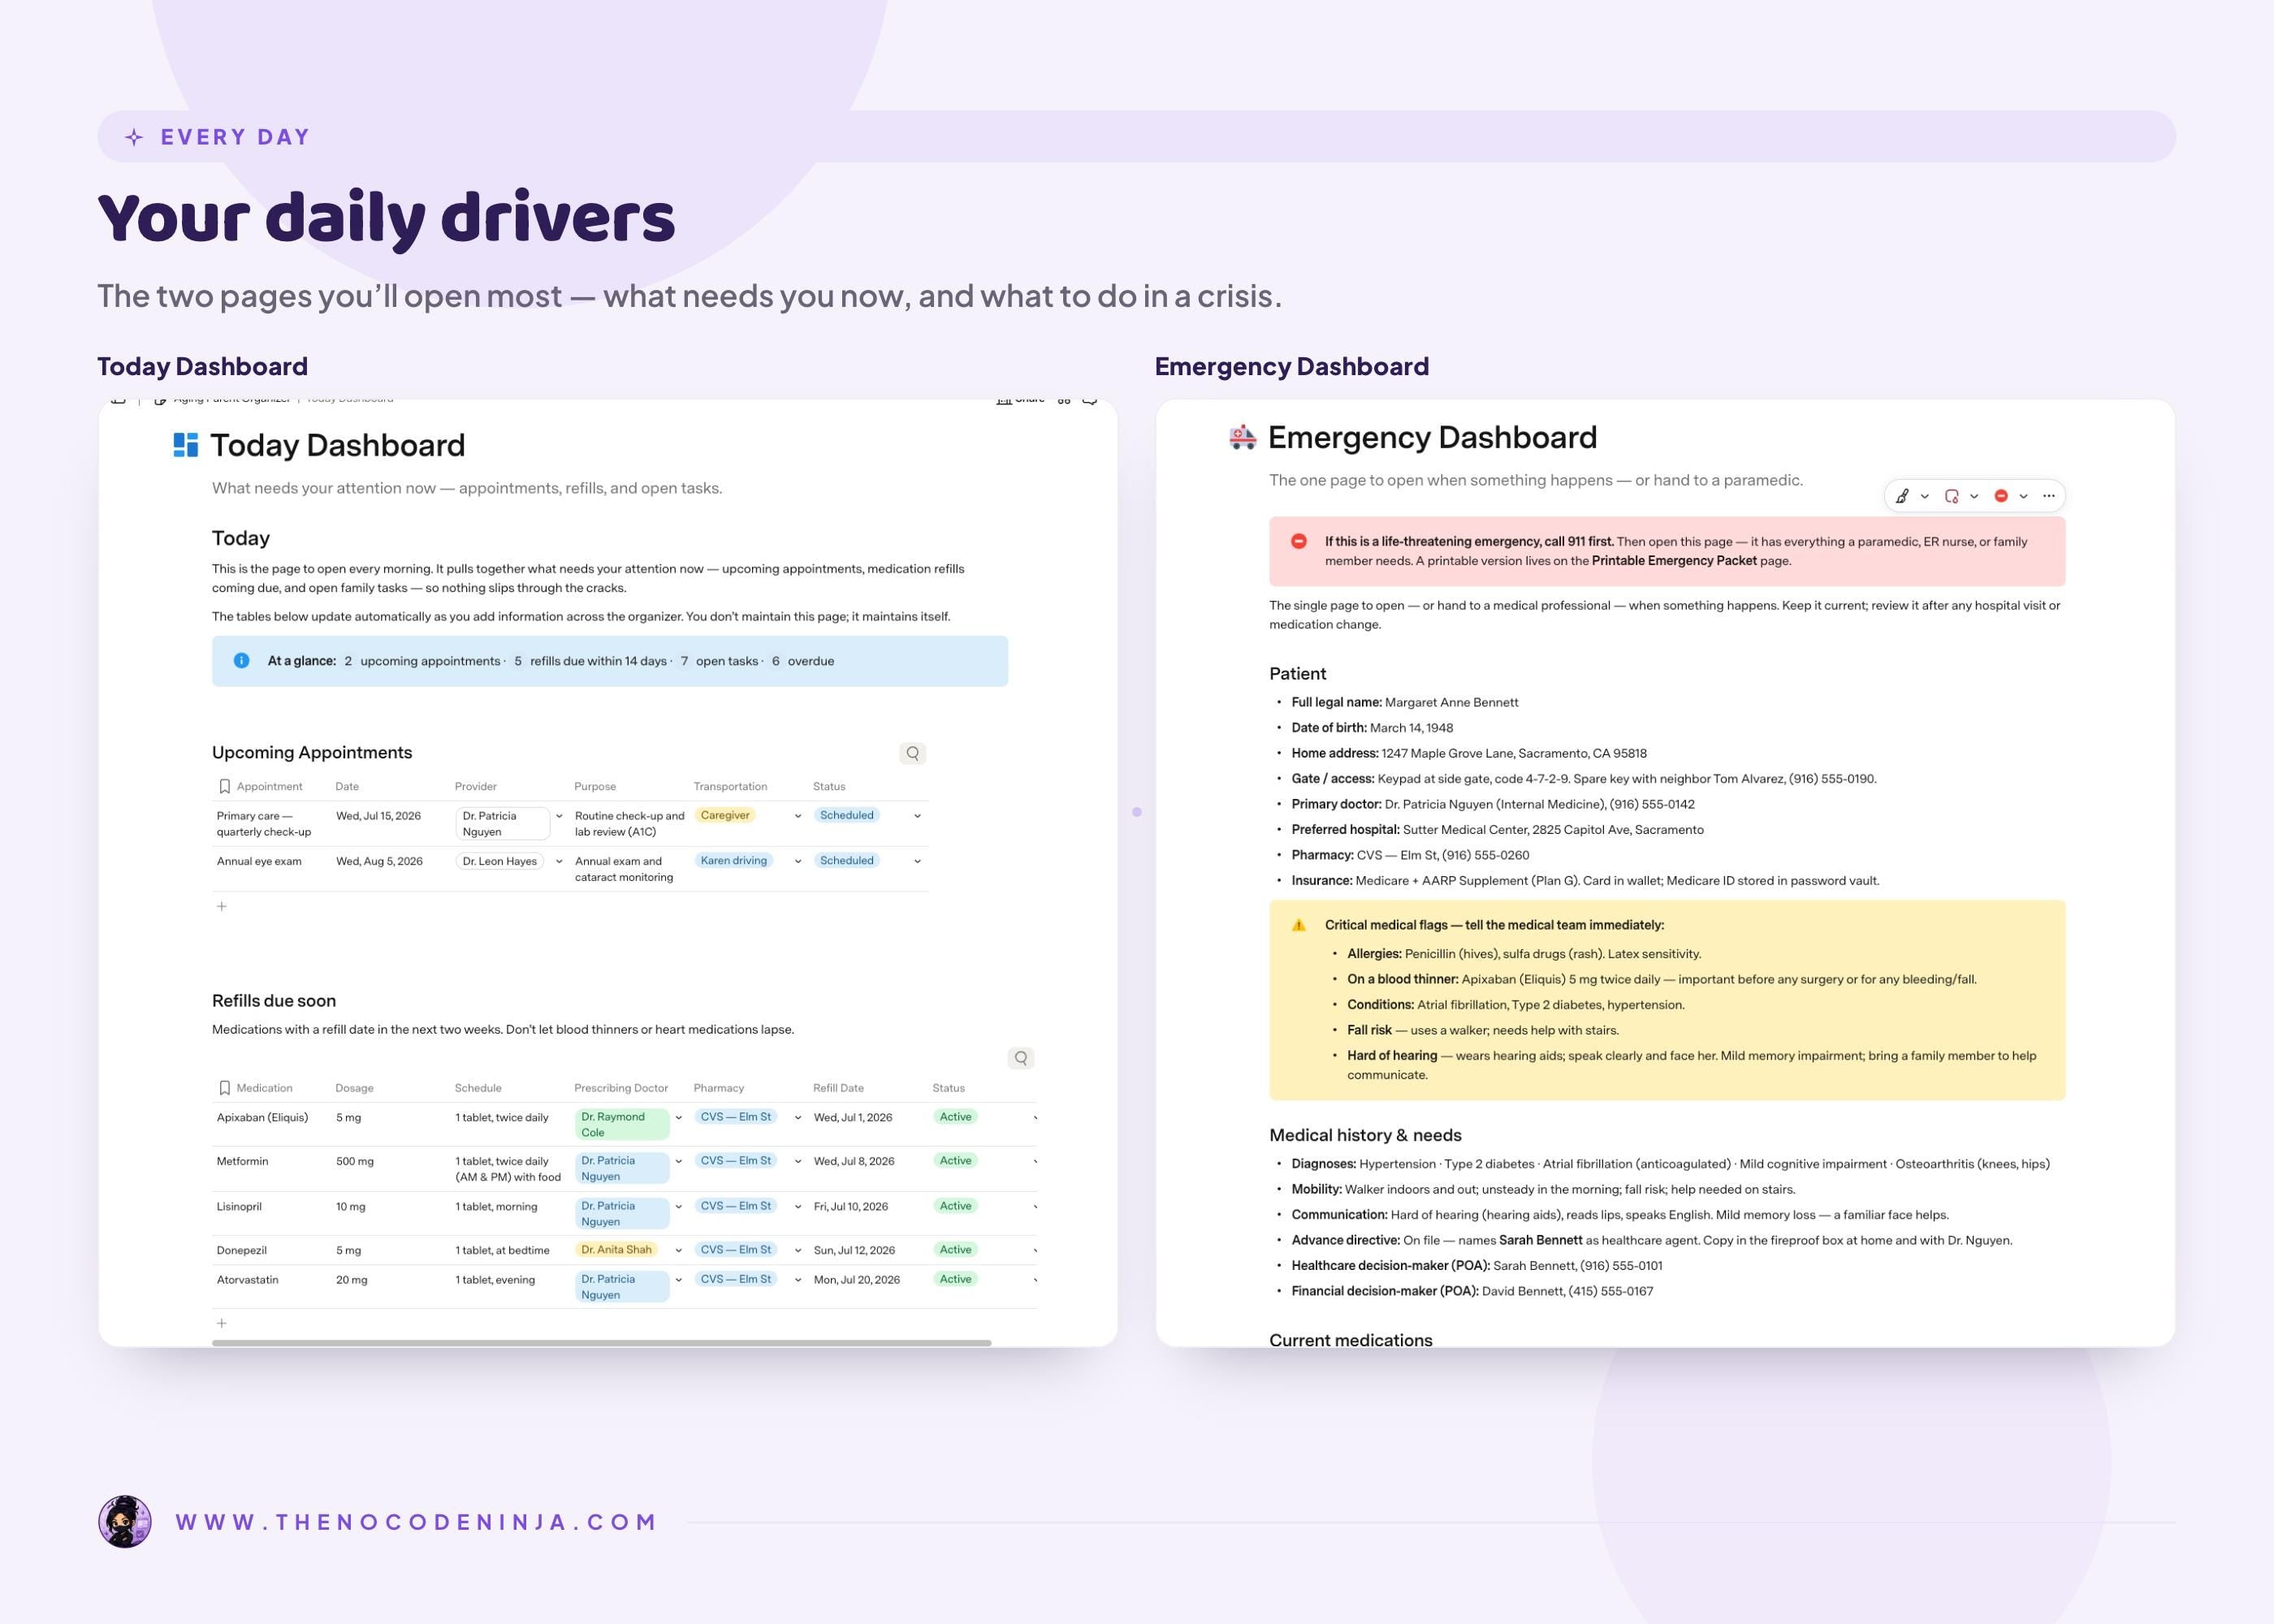Click the Donepezil medication cell
The width and height of the screenshot is (2274, 1624).
[x=243, y=1250]
